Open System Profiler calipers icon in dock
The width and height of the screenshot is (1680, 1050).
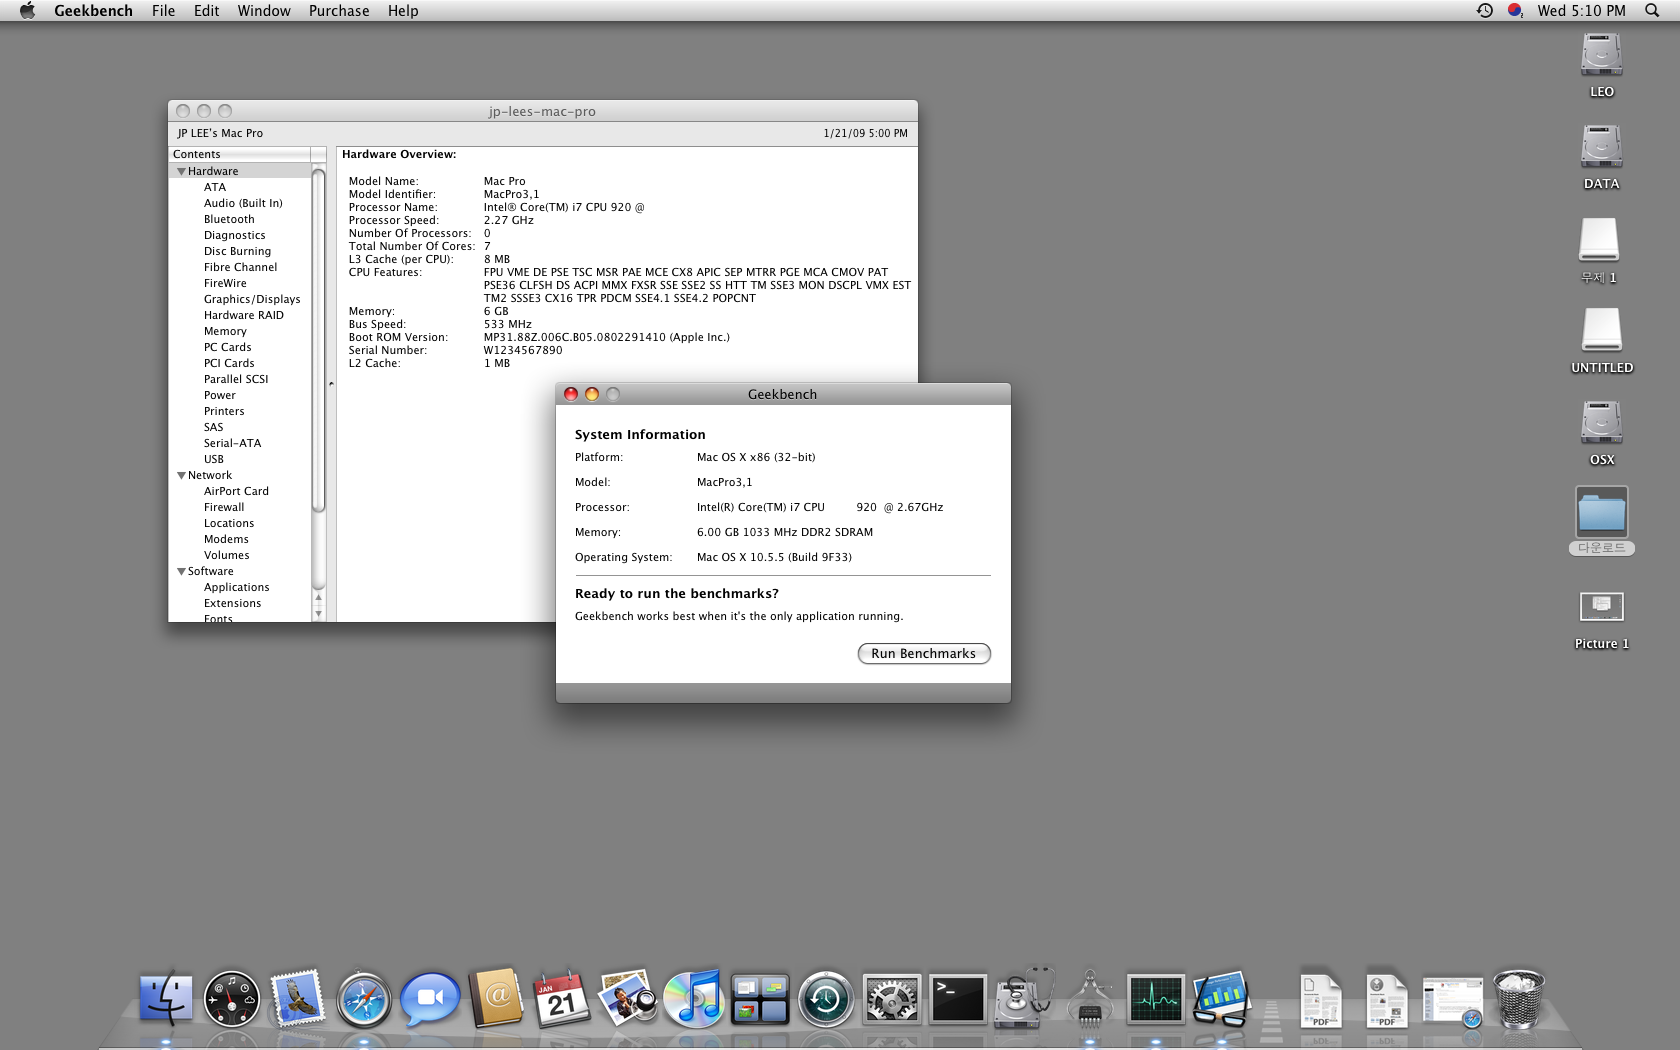click(1090, 999)
